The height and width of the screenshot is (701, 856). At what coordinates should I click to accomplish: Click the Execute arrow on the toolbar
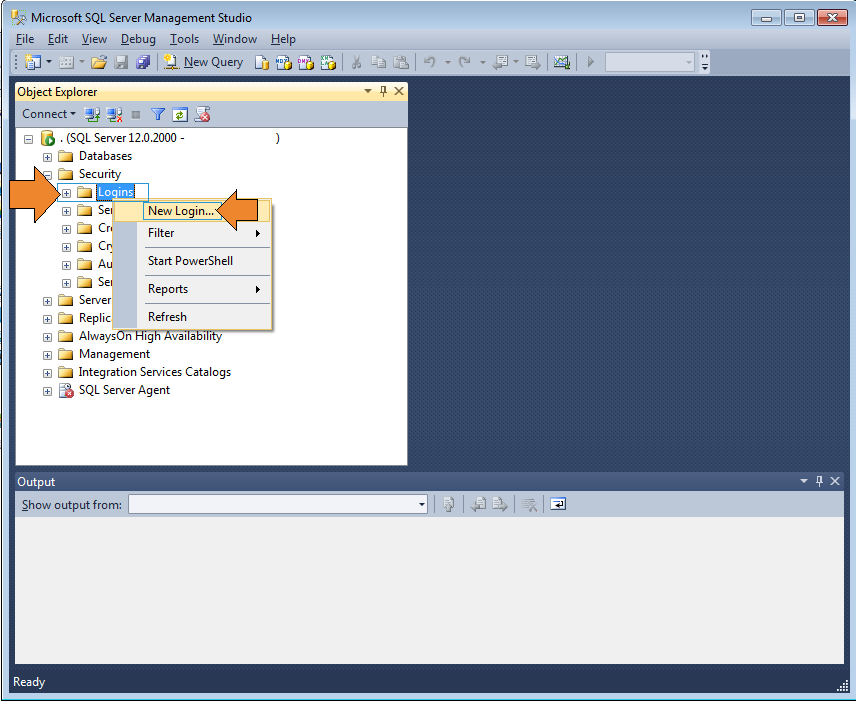tap(590, 62)
